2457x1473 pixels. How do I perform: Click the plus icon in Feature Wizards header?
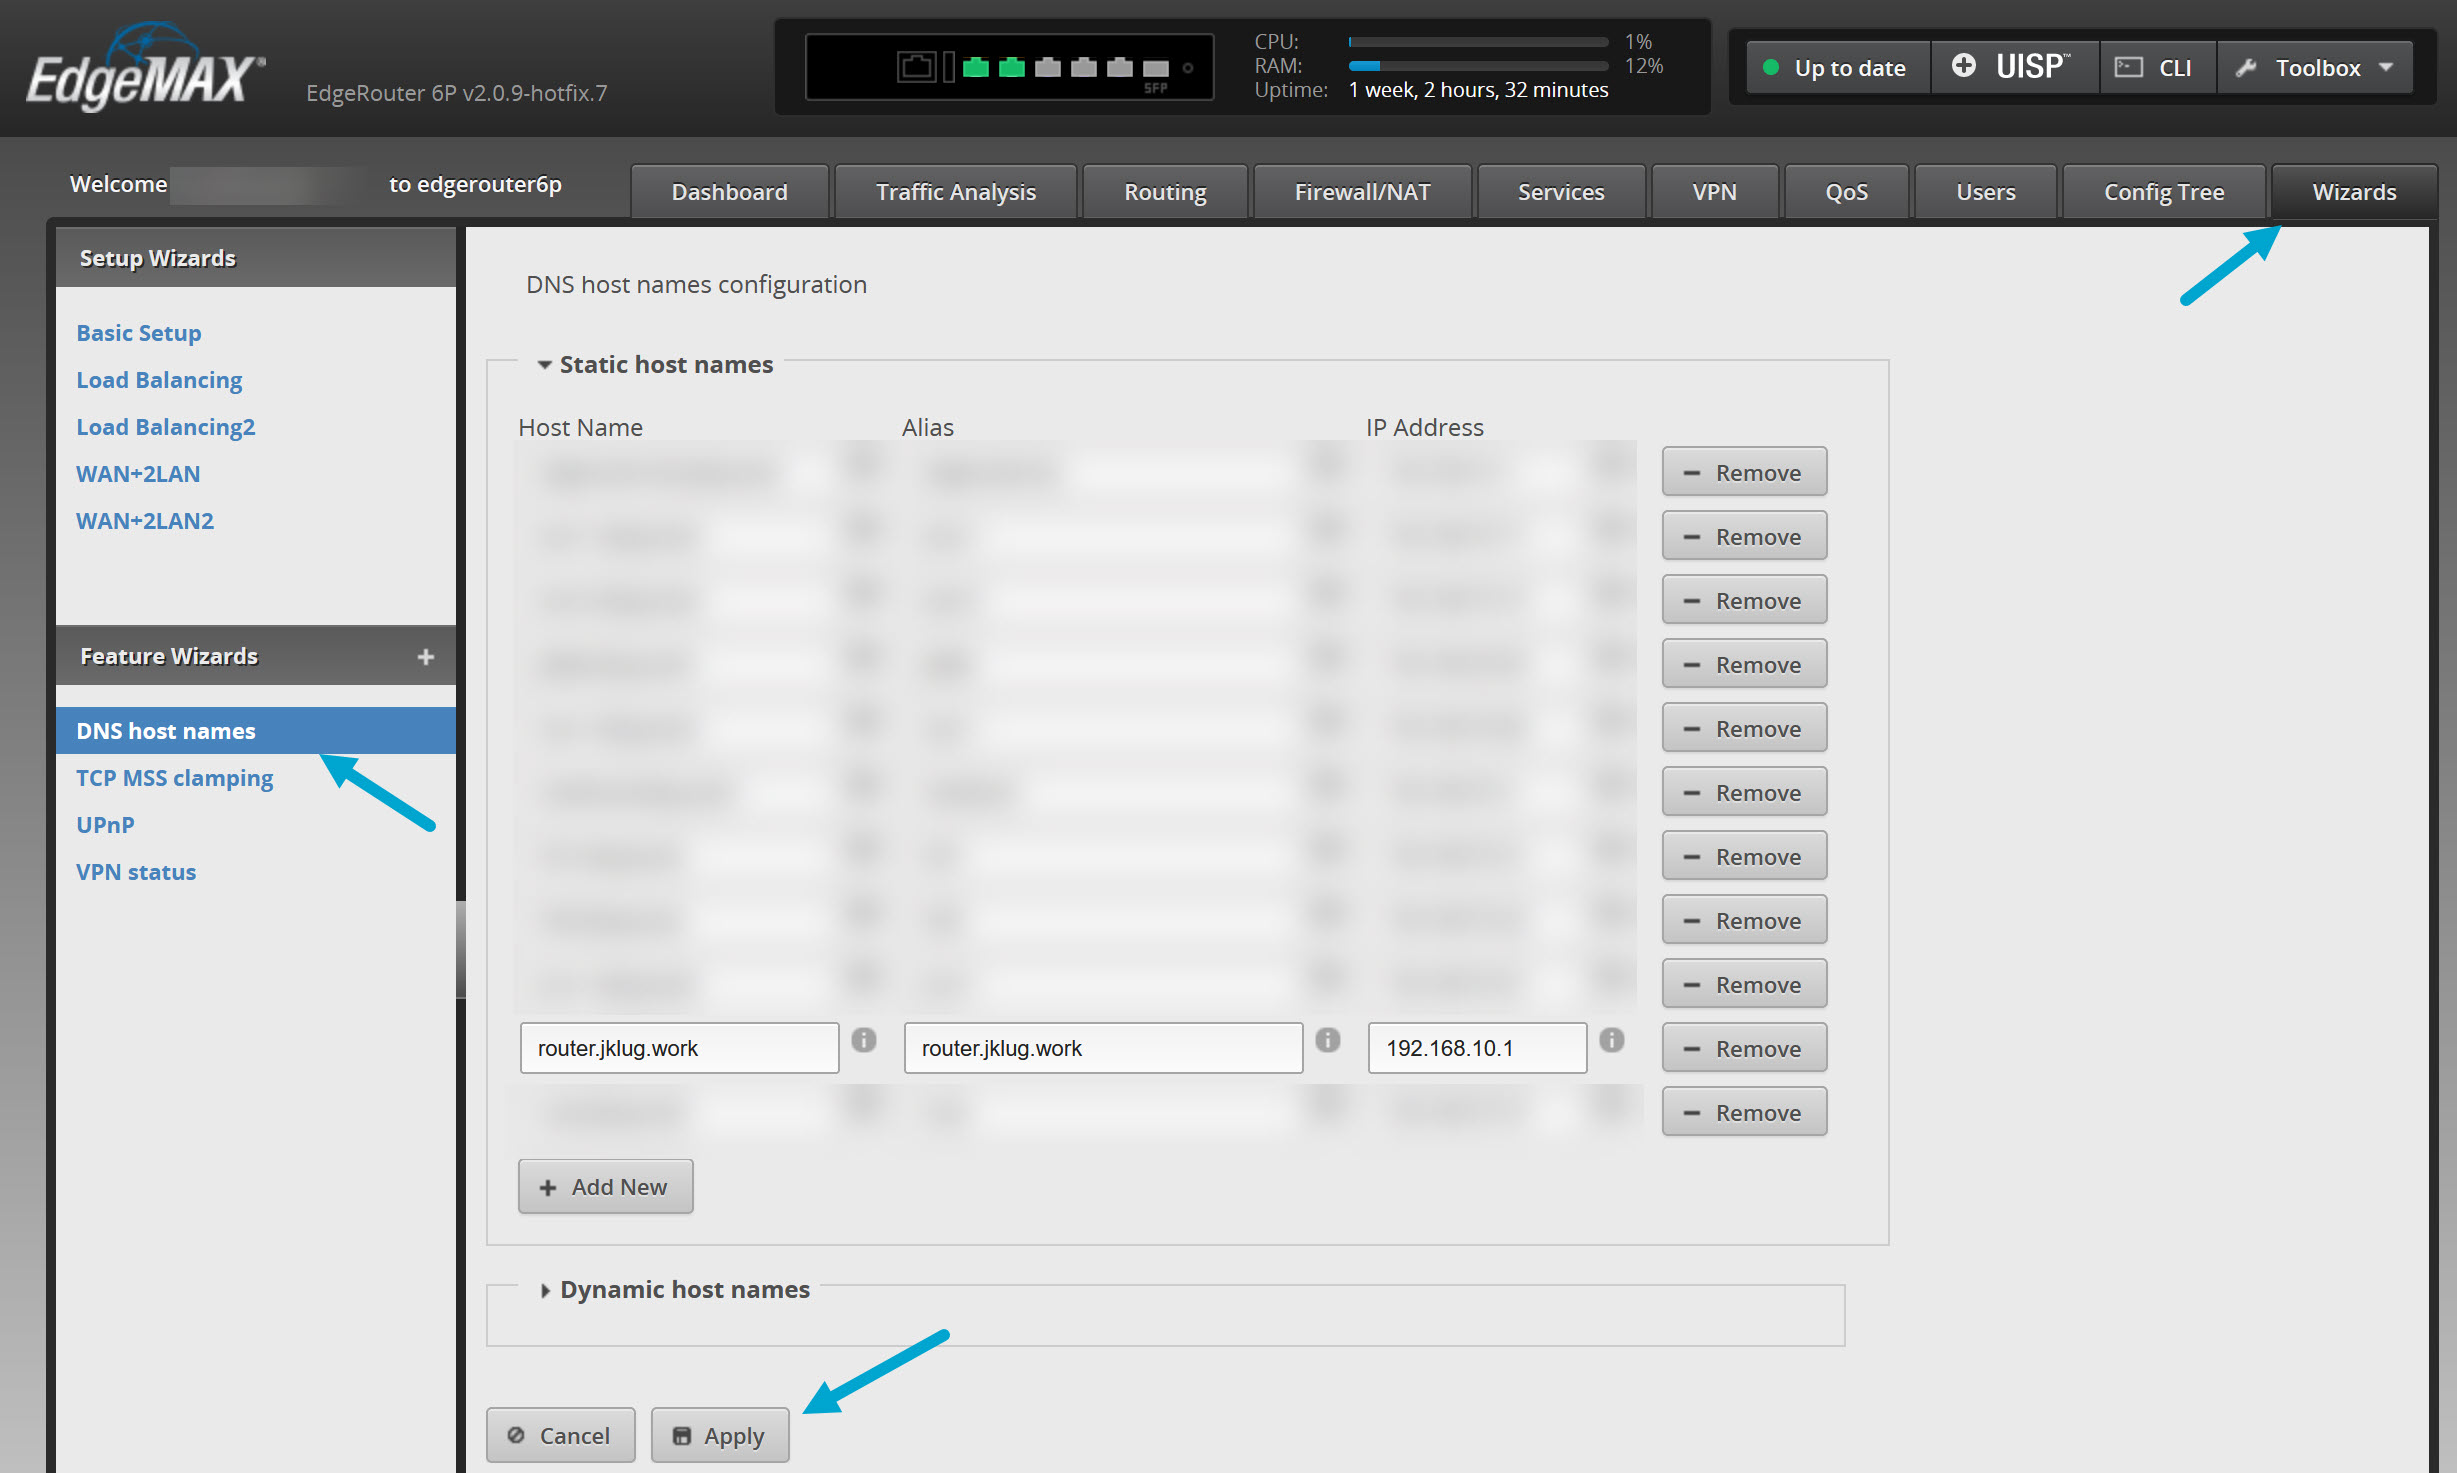(426, 657)
